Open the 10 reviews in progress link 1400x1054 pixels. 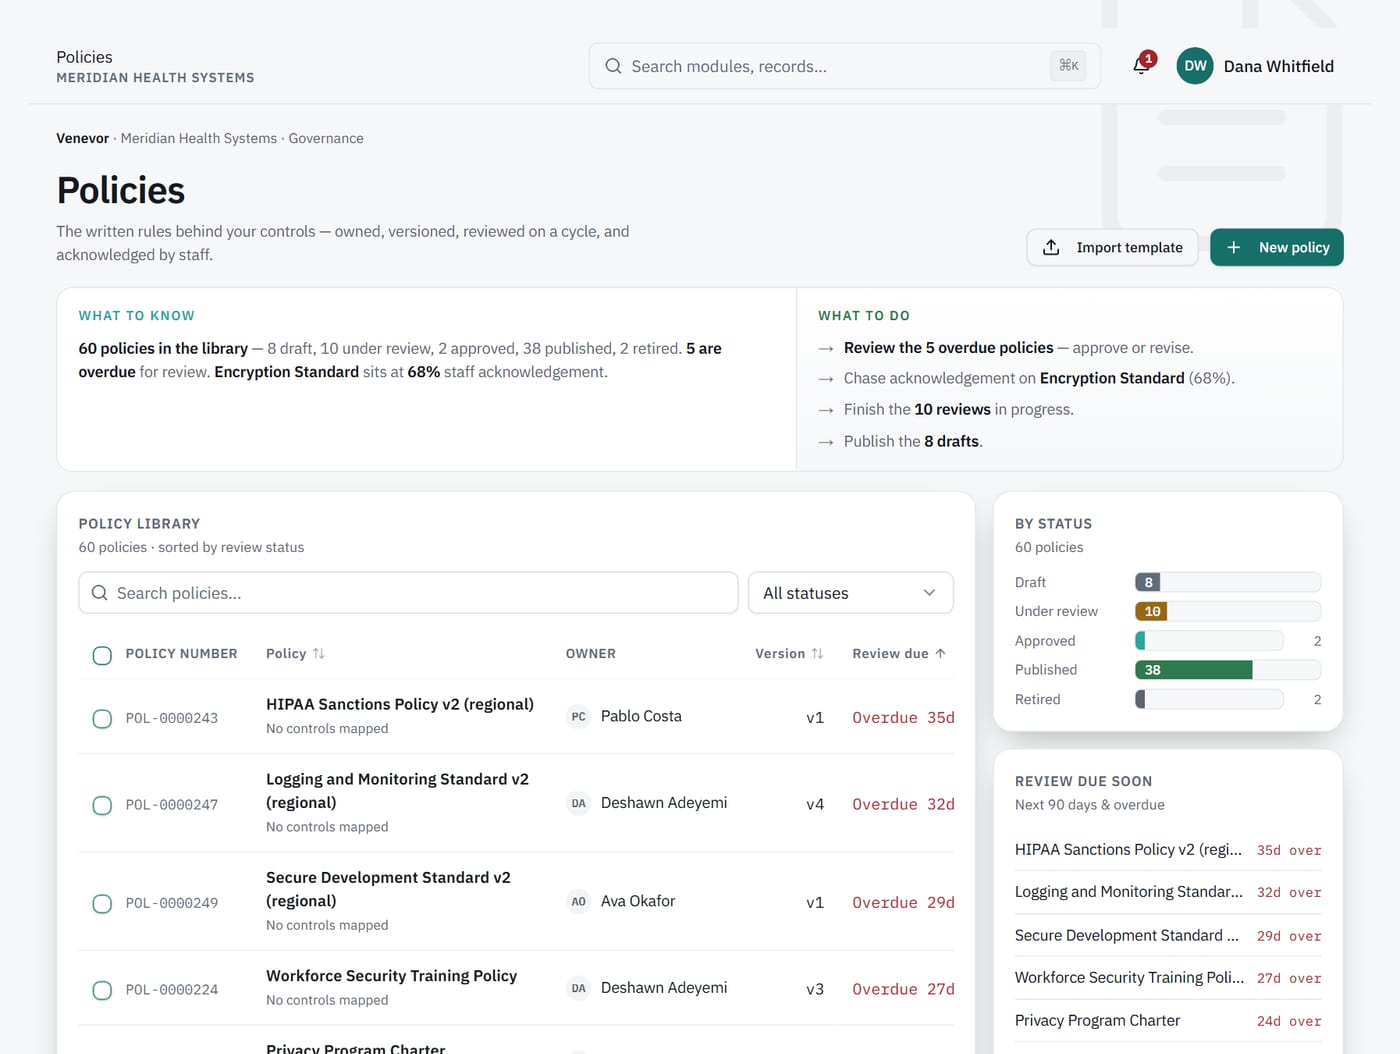coord(952,409)
